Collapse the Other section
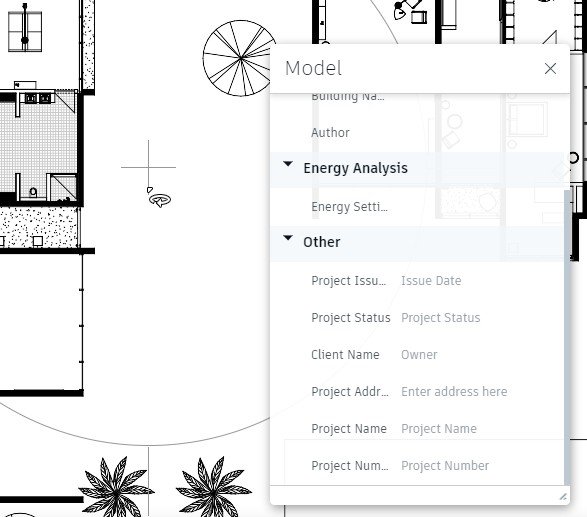This screenshot has height=517, width=587. click(288, 238)
